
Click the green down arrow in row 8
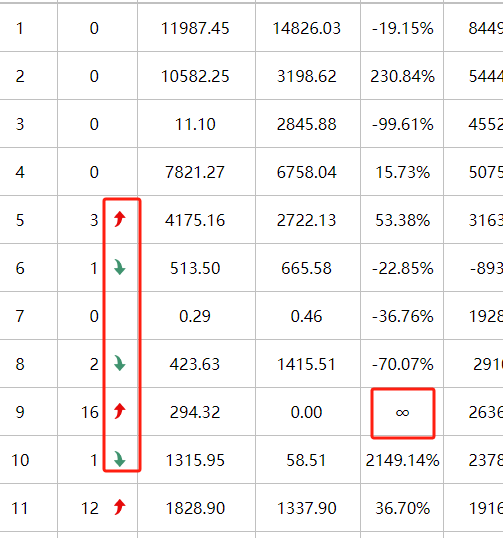click(x=119, y=363)
